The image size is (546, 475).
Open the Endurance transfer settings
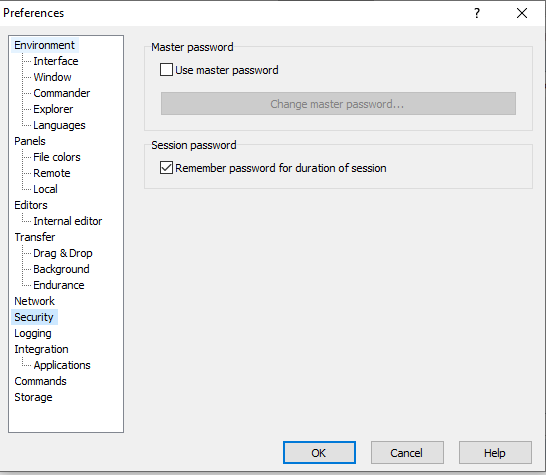(59, 285)
